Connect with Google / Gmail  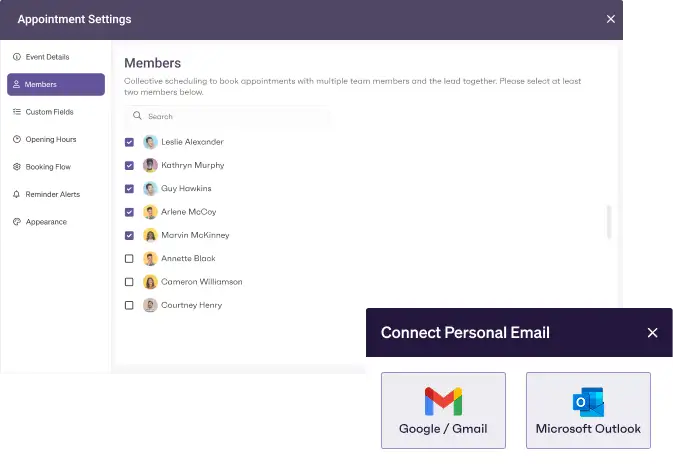coord(443,410)
